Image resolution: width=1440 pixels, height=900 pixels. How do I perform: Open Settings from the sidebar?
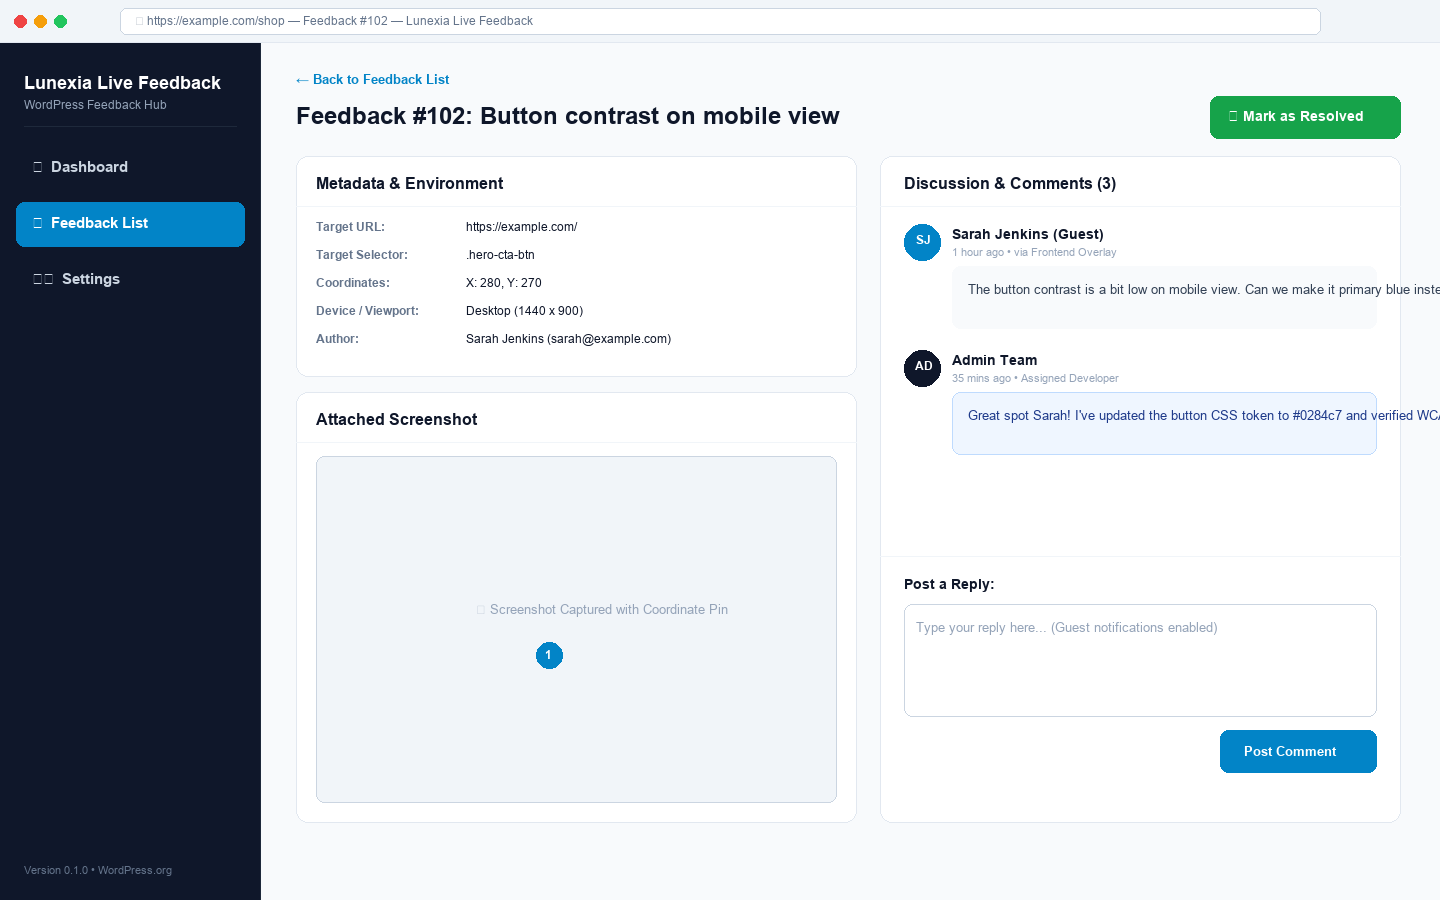130,279
